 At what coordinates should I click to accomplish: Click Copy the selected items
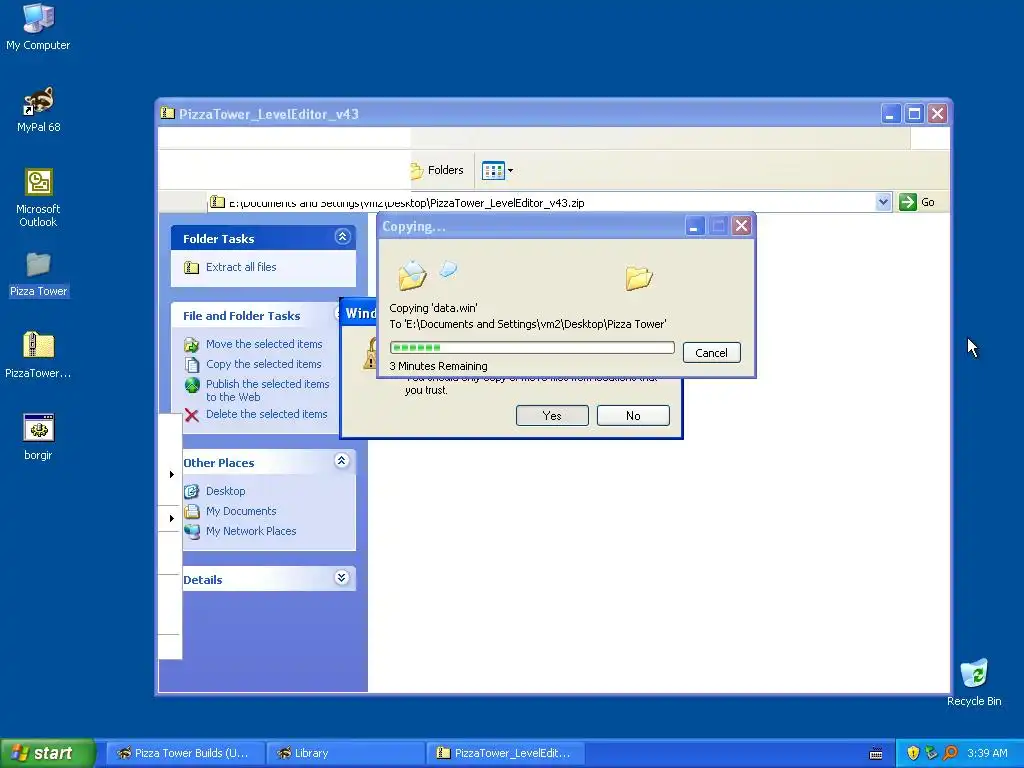point(264,364)
